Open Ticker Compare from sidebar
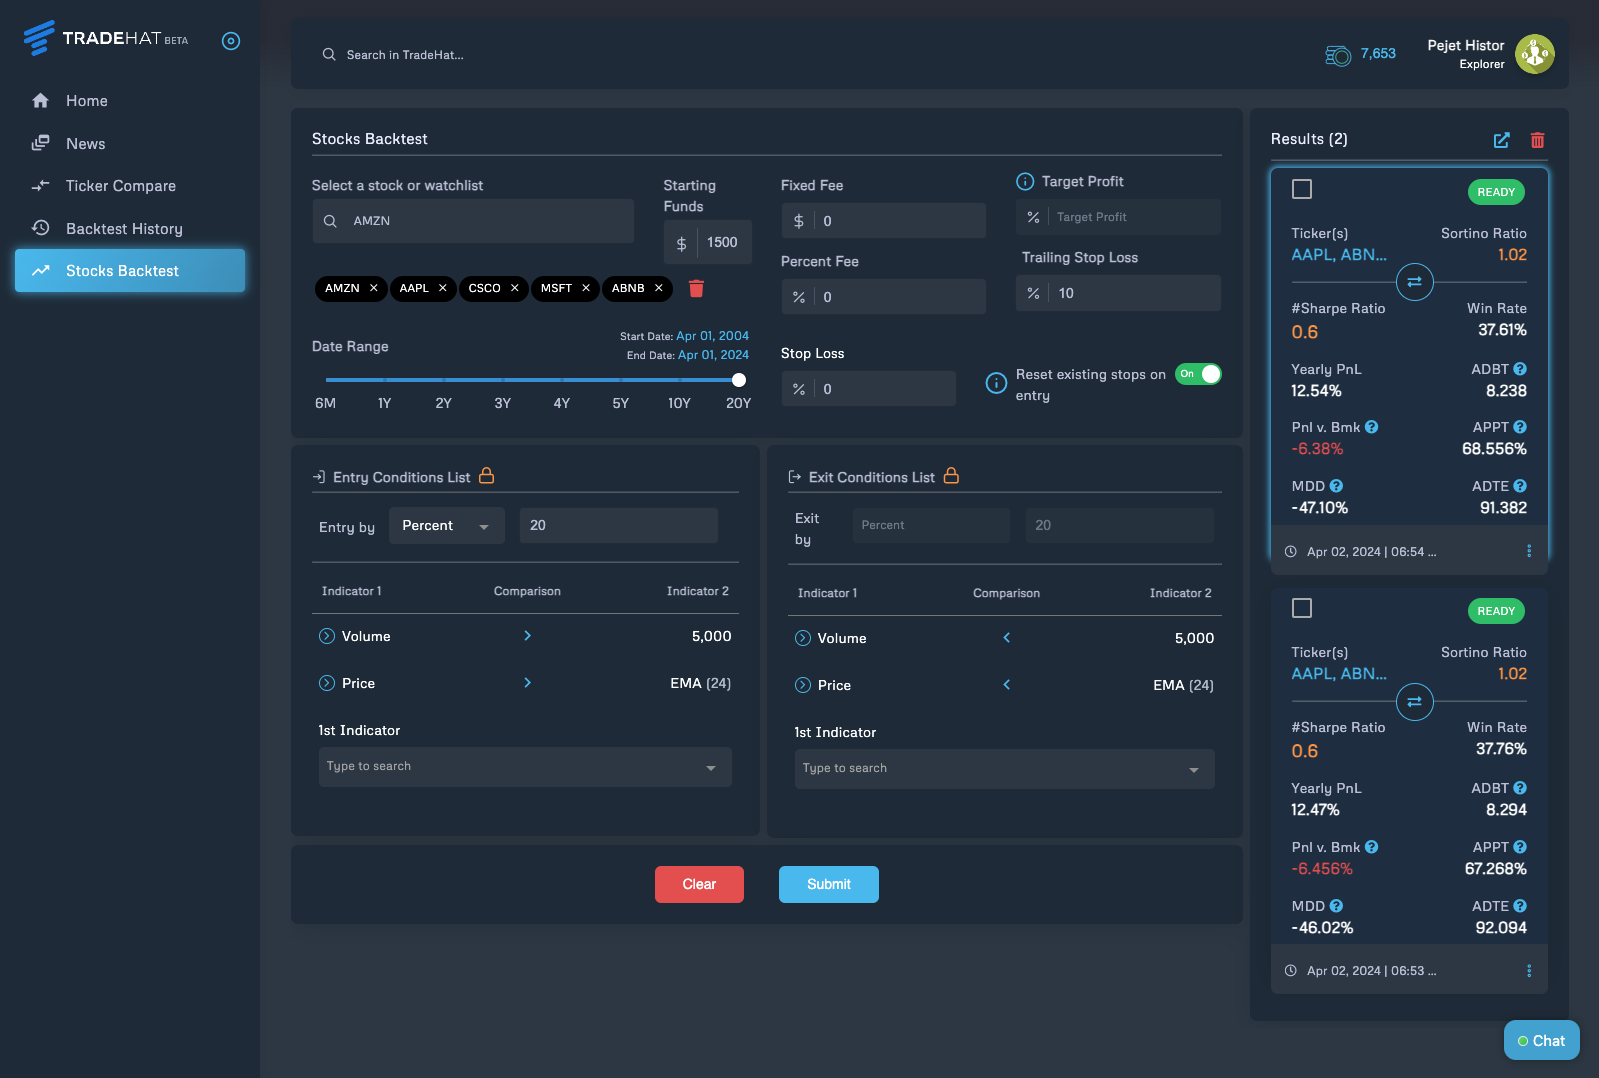 coord(120,186)
